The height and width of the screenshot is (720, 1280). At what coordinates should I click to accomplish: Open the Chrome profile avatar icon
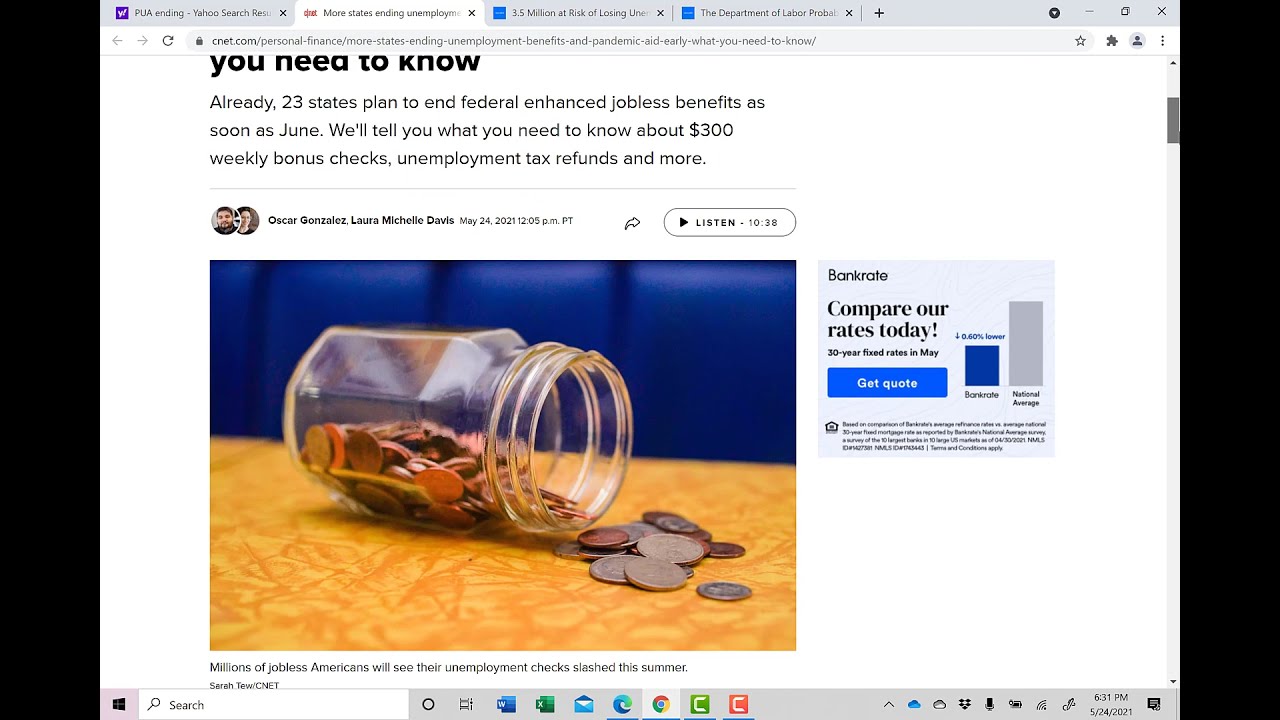(1137, 41)
